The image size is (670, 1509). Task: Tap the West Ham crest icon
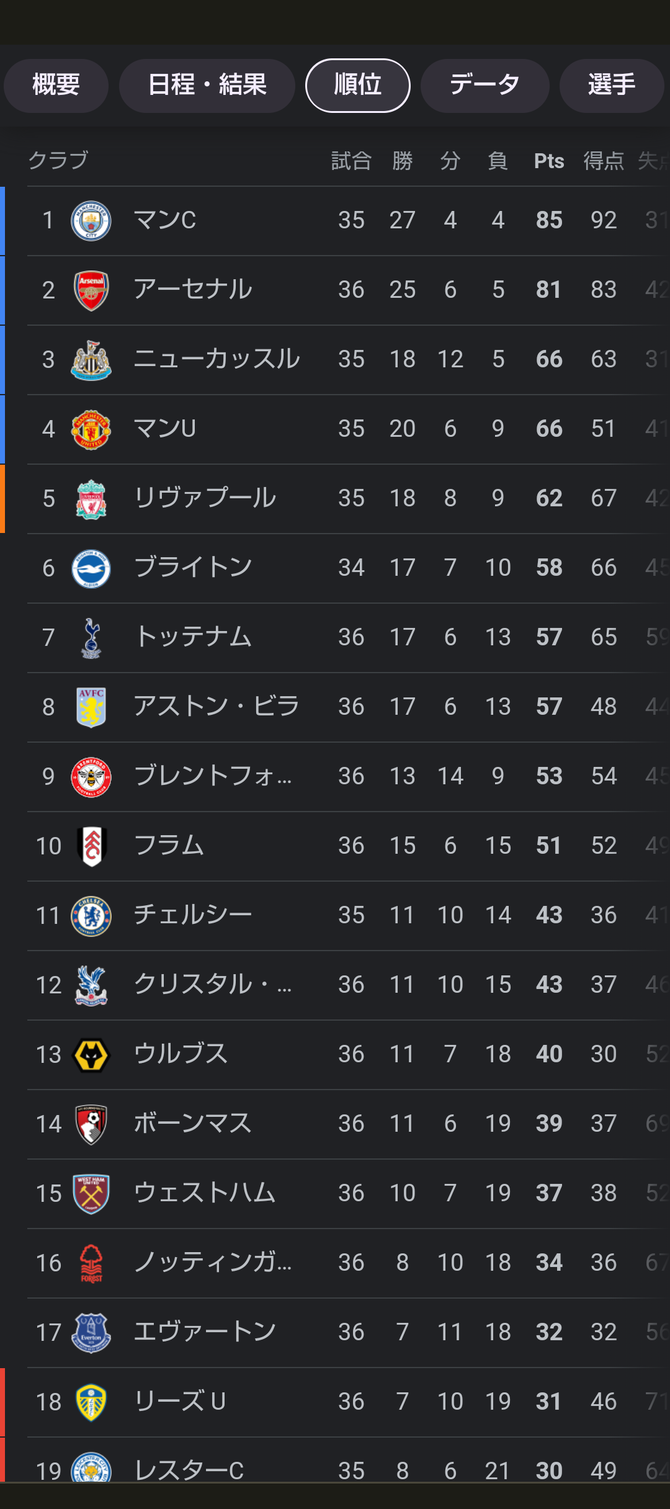coord(91,1193)
